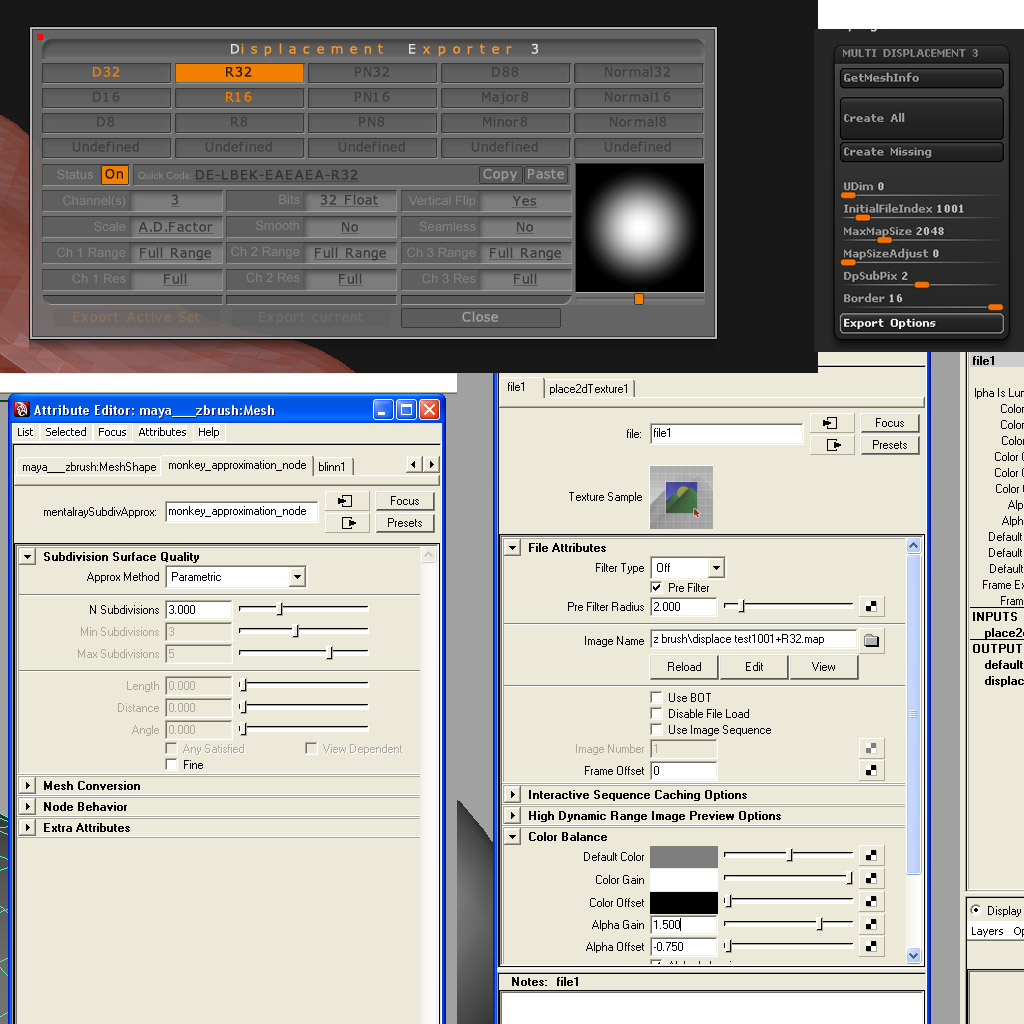The width and height of the screenshot is (1024, 1024).
Task: Click the Default Color swatch
Action: (x=684, y=857)
